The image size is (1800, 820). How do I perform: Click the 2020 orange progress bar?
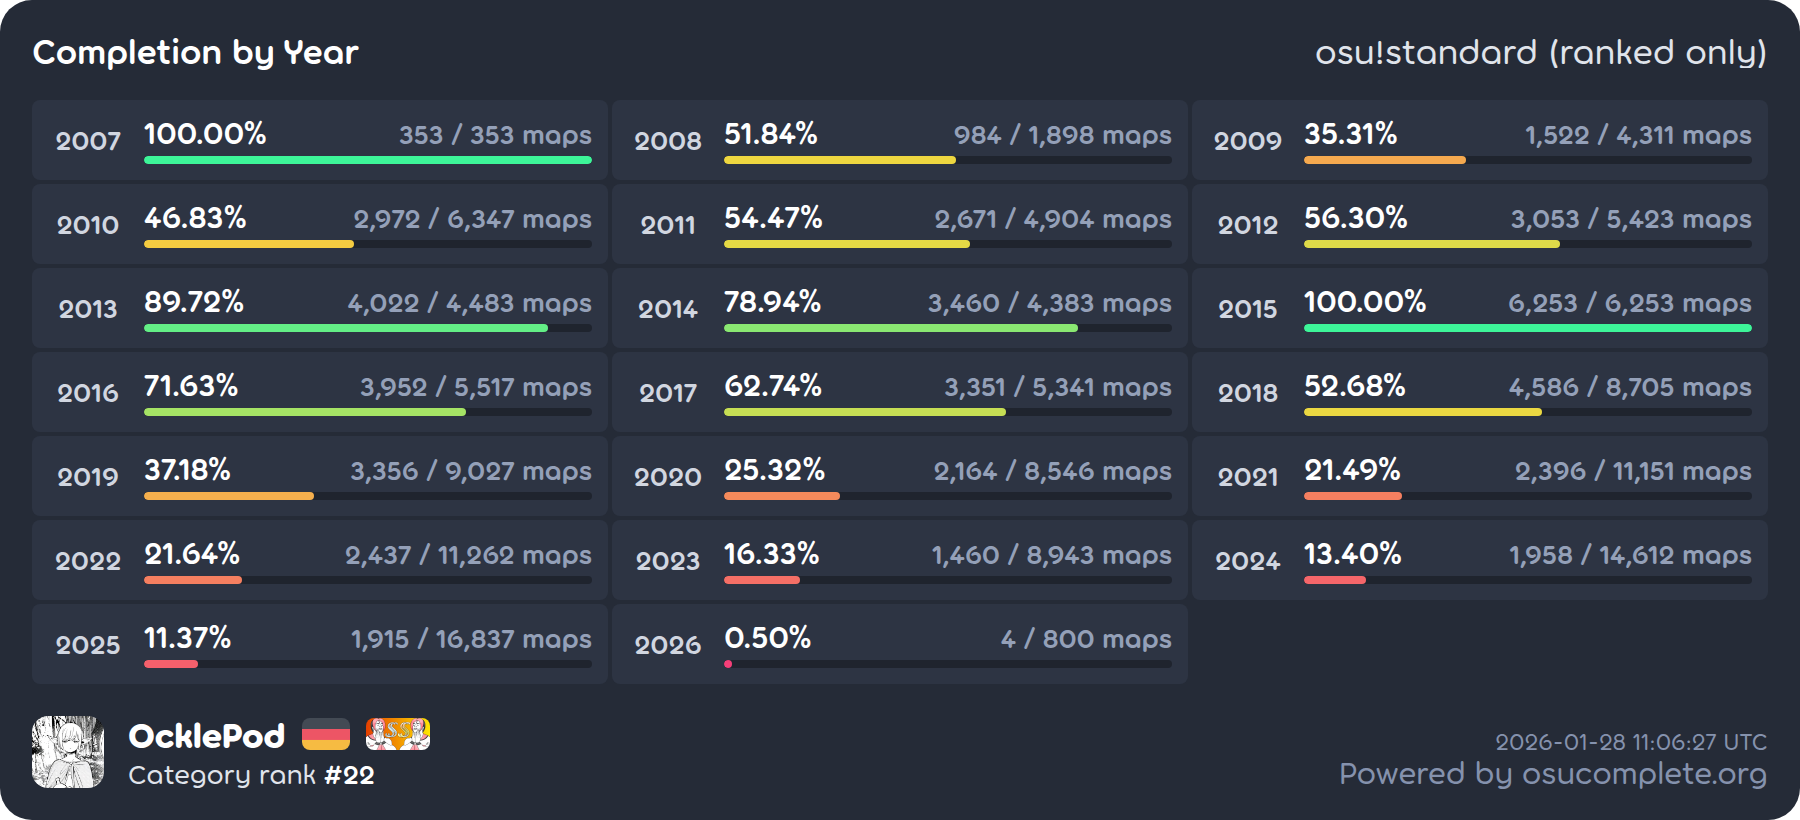tap(781, 496)
